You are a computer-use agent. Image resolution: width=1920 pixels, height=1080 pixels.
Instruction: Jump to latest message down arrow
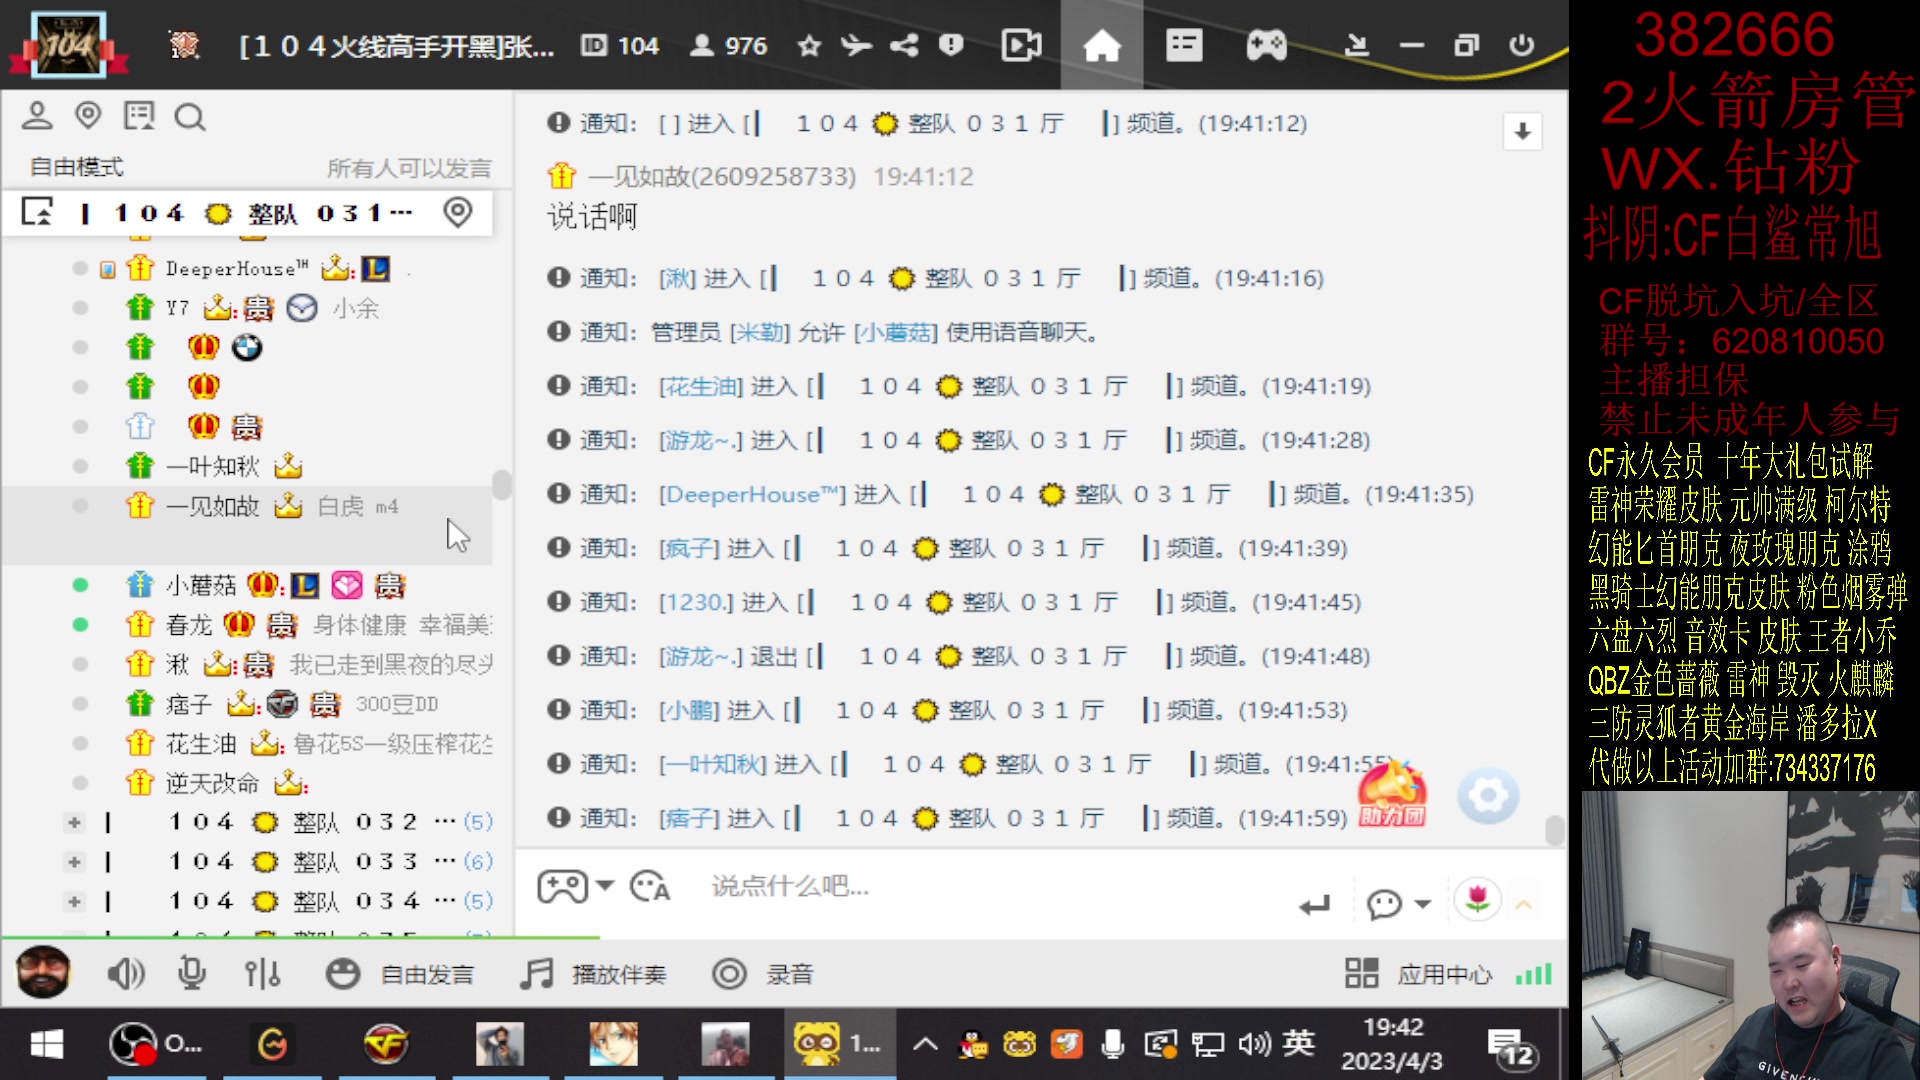coord(1522,131)
